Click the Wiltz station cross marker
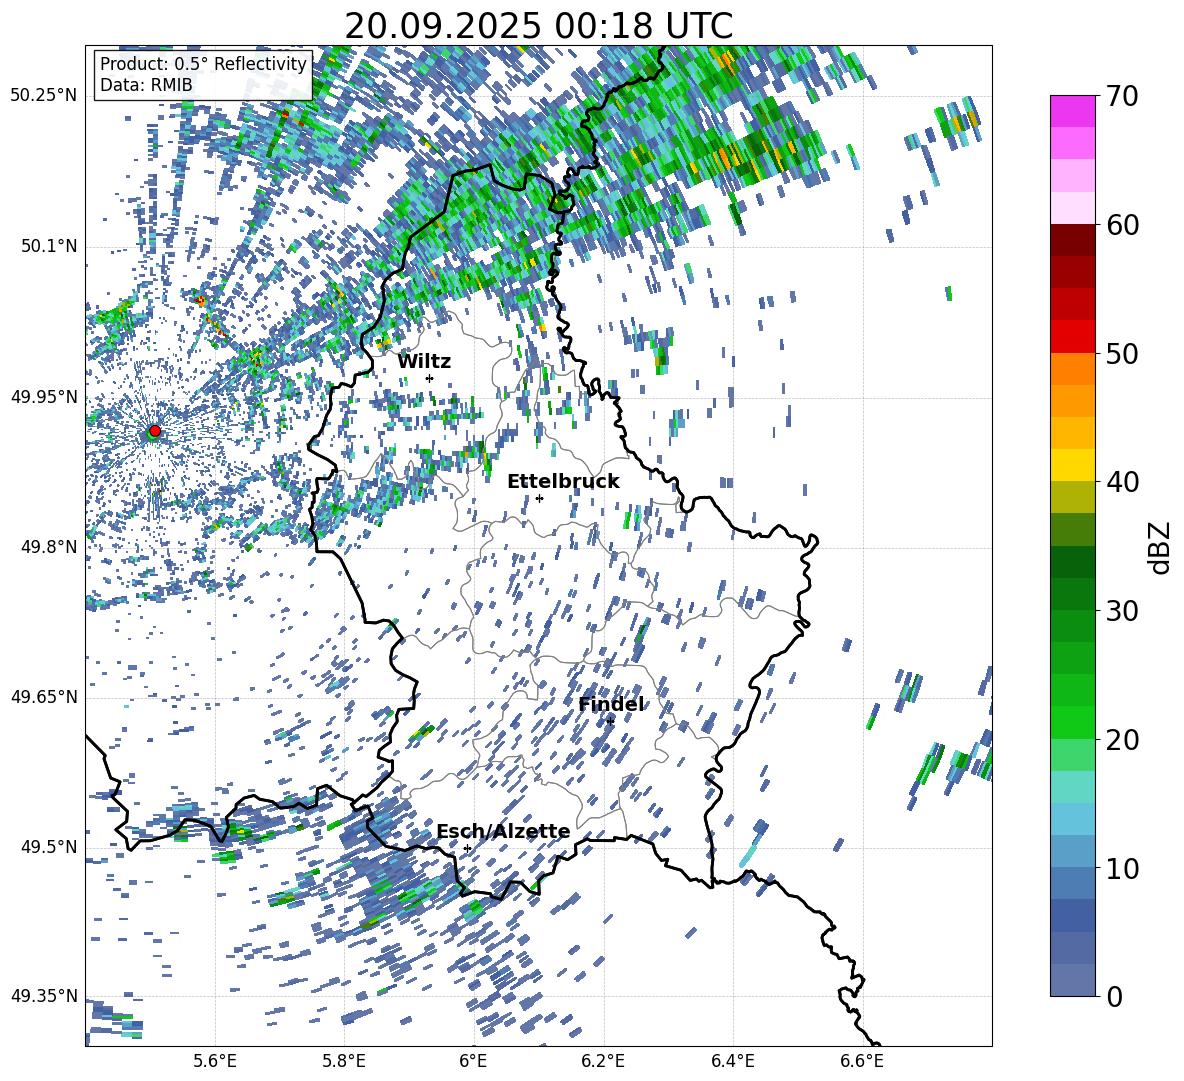This screenshot has width=1184, height=1081. click(x=430, y=378)
